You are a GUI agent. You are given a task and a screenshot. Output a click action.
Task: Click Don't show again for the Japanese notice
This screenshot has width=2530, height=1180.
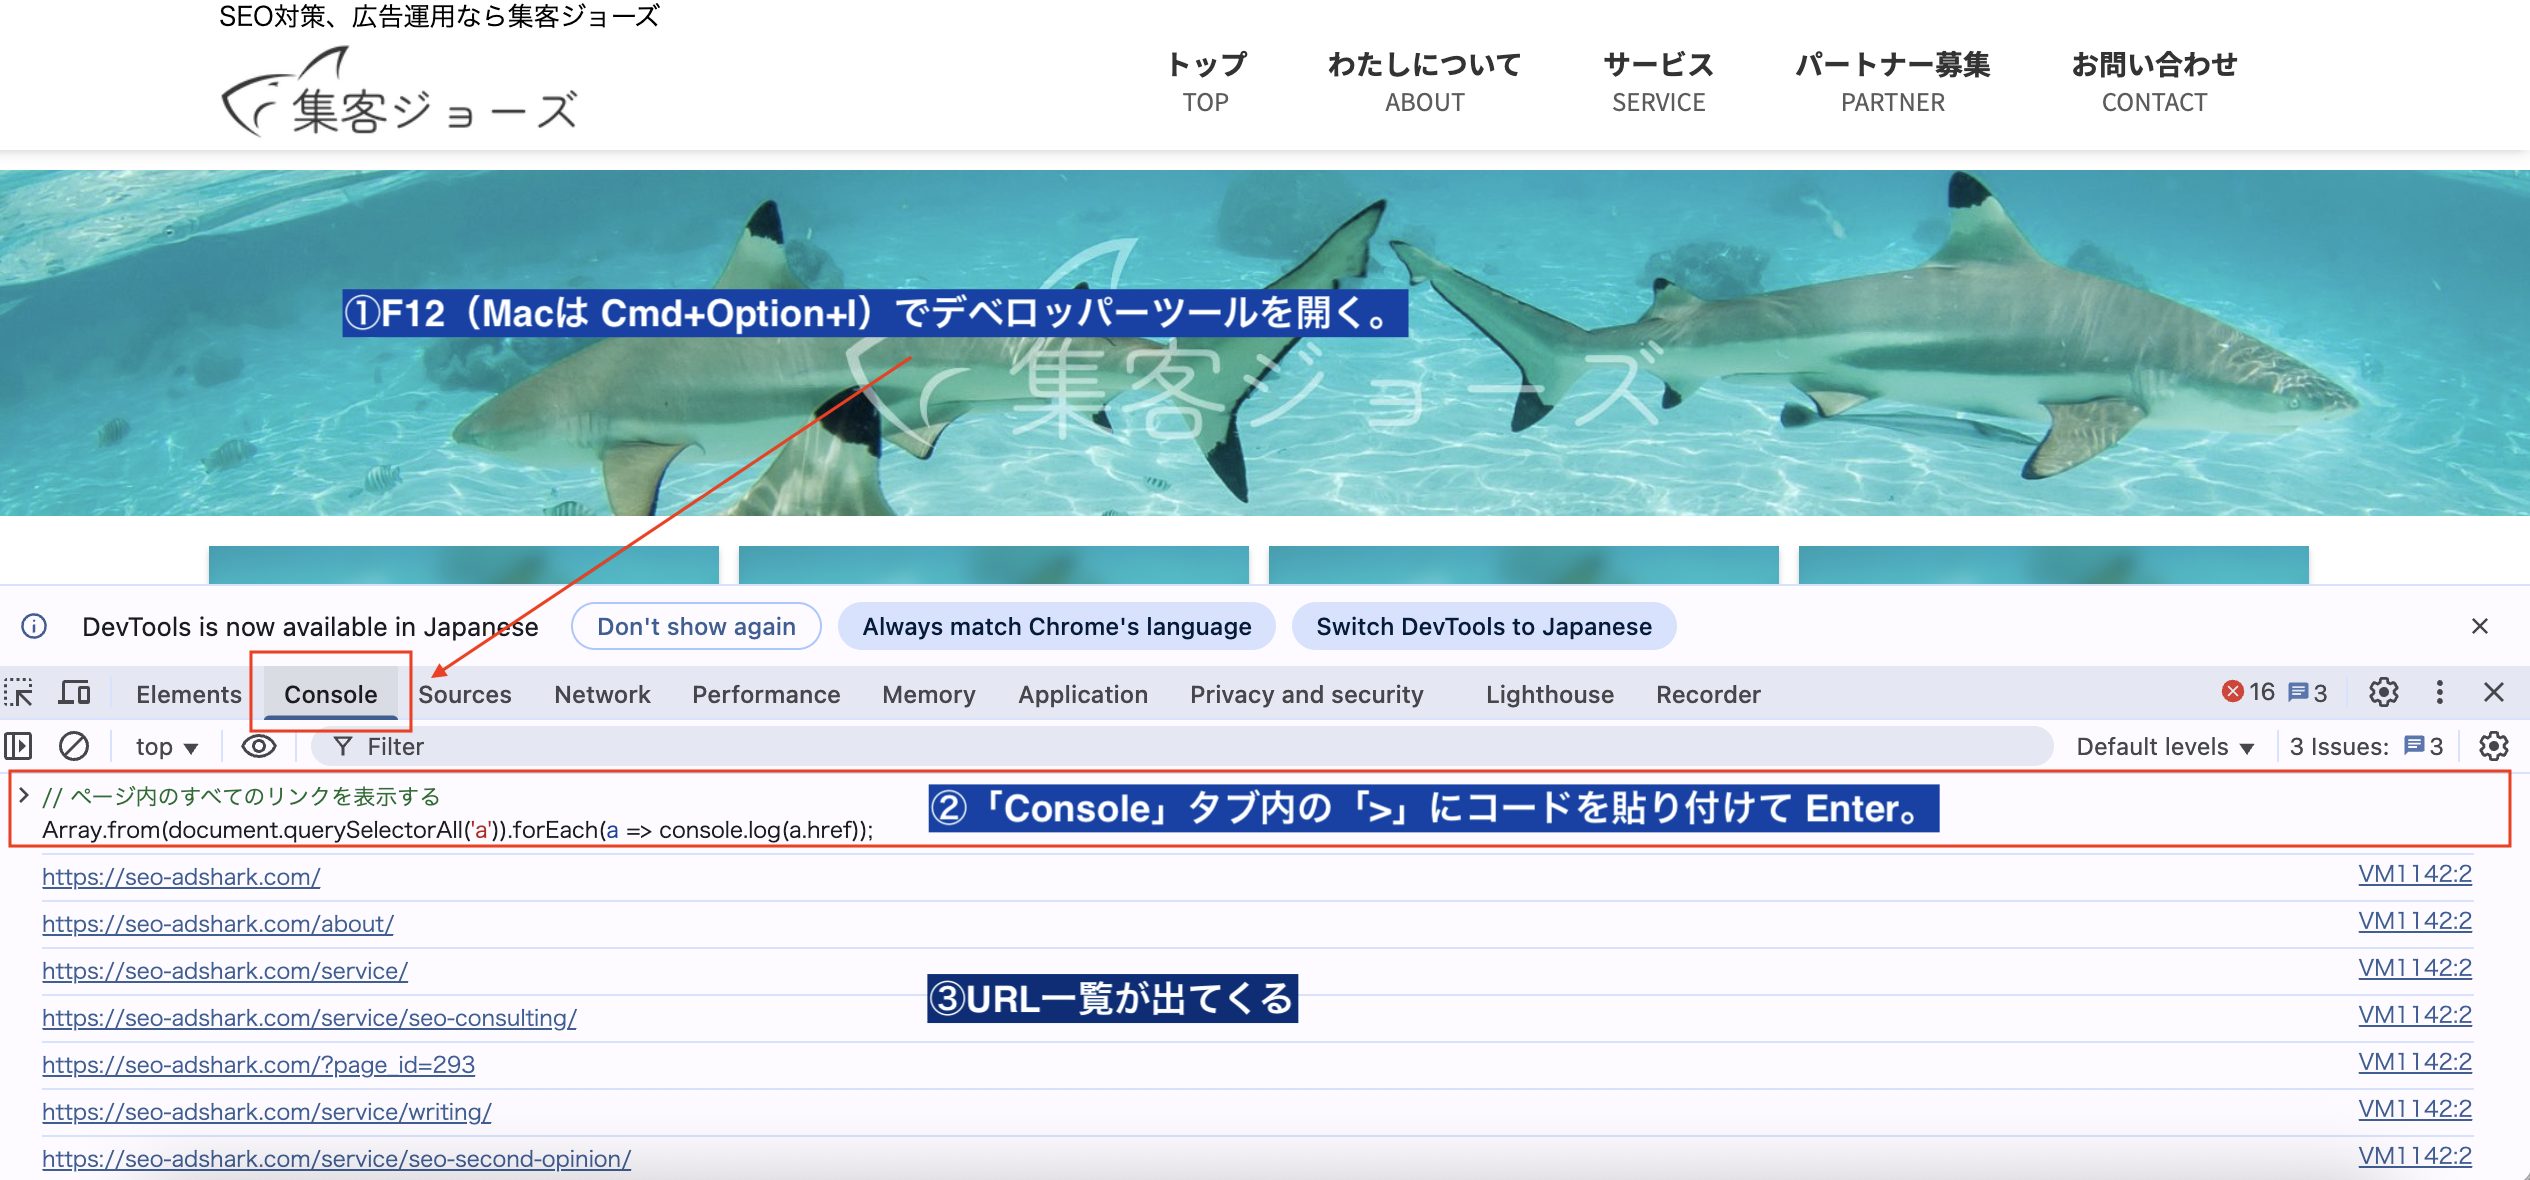pos(696,626)
